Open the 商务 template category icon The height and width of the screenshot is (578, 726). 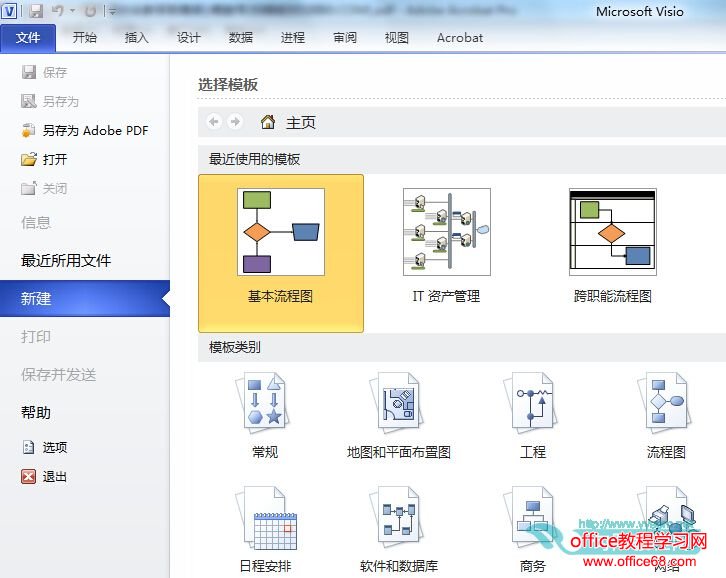click(x=531, y=515)
